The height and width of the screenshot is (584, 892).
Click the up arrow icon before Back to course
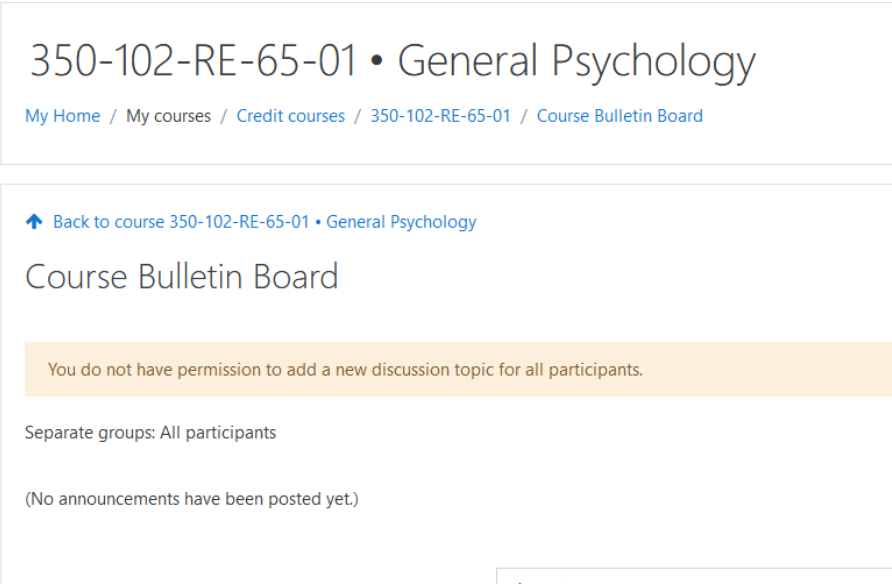tap(34, 222)
